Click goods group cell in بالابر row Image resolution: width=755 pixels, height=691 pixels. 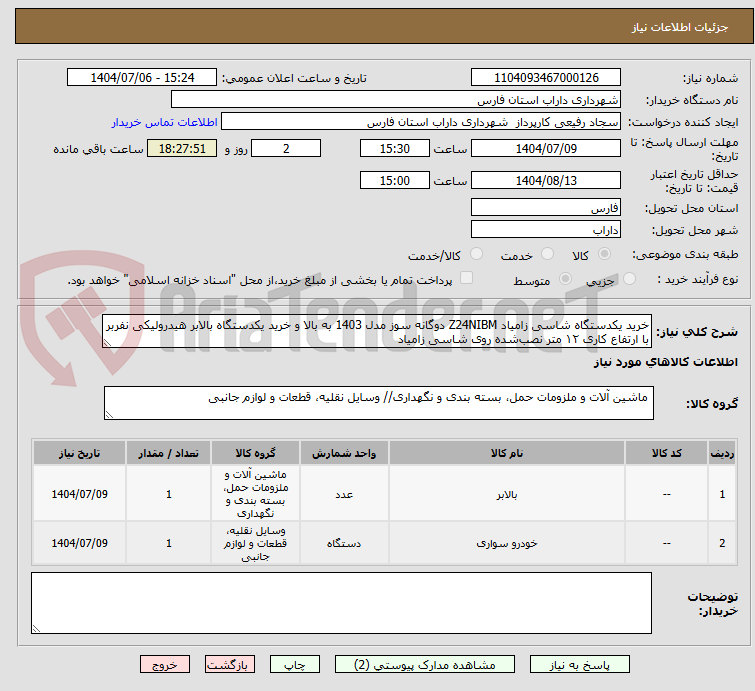(x=255, y=494)
